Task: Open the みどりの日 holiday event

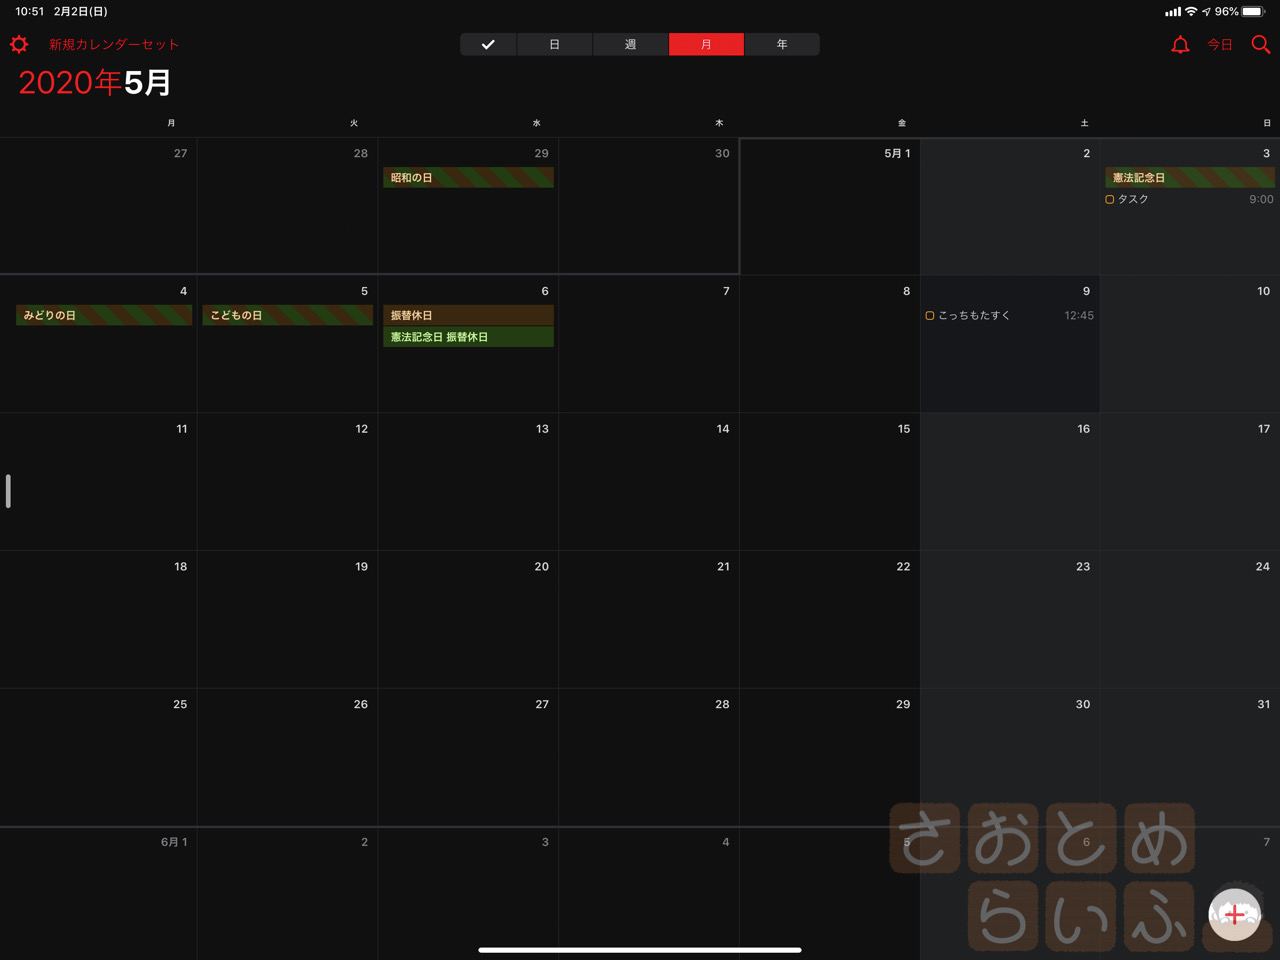Action: click(x=104, y=315)
